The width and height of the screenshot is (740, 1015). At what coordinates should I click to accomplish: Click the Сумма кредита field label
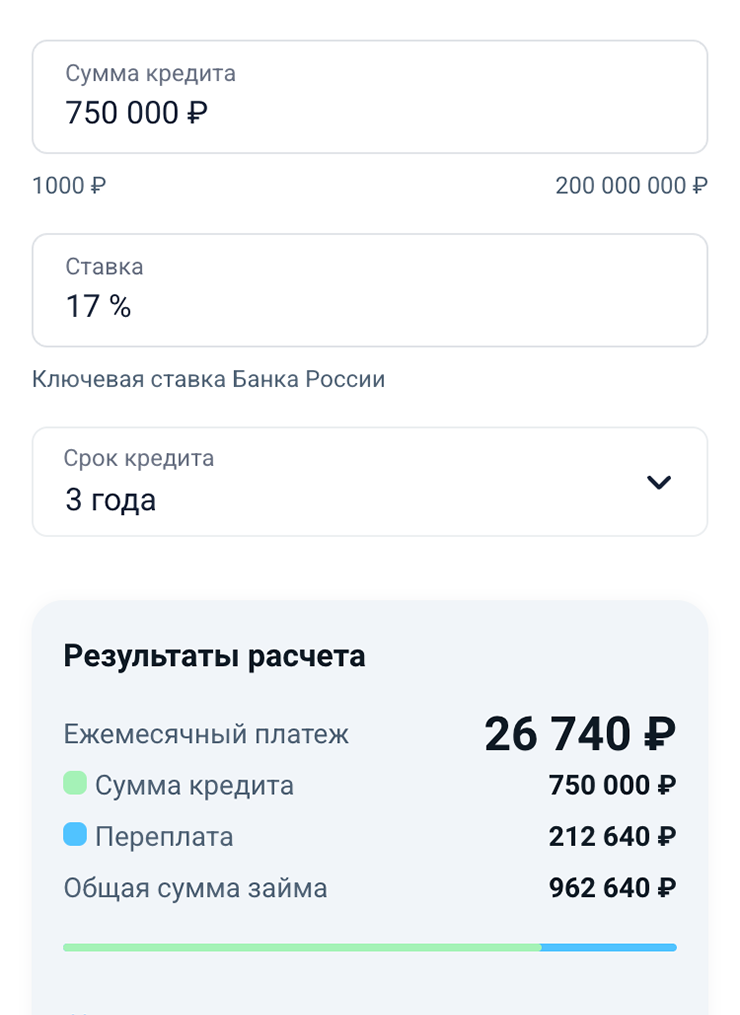(x=150, y=73)
